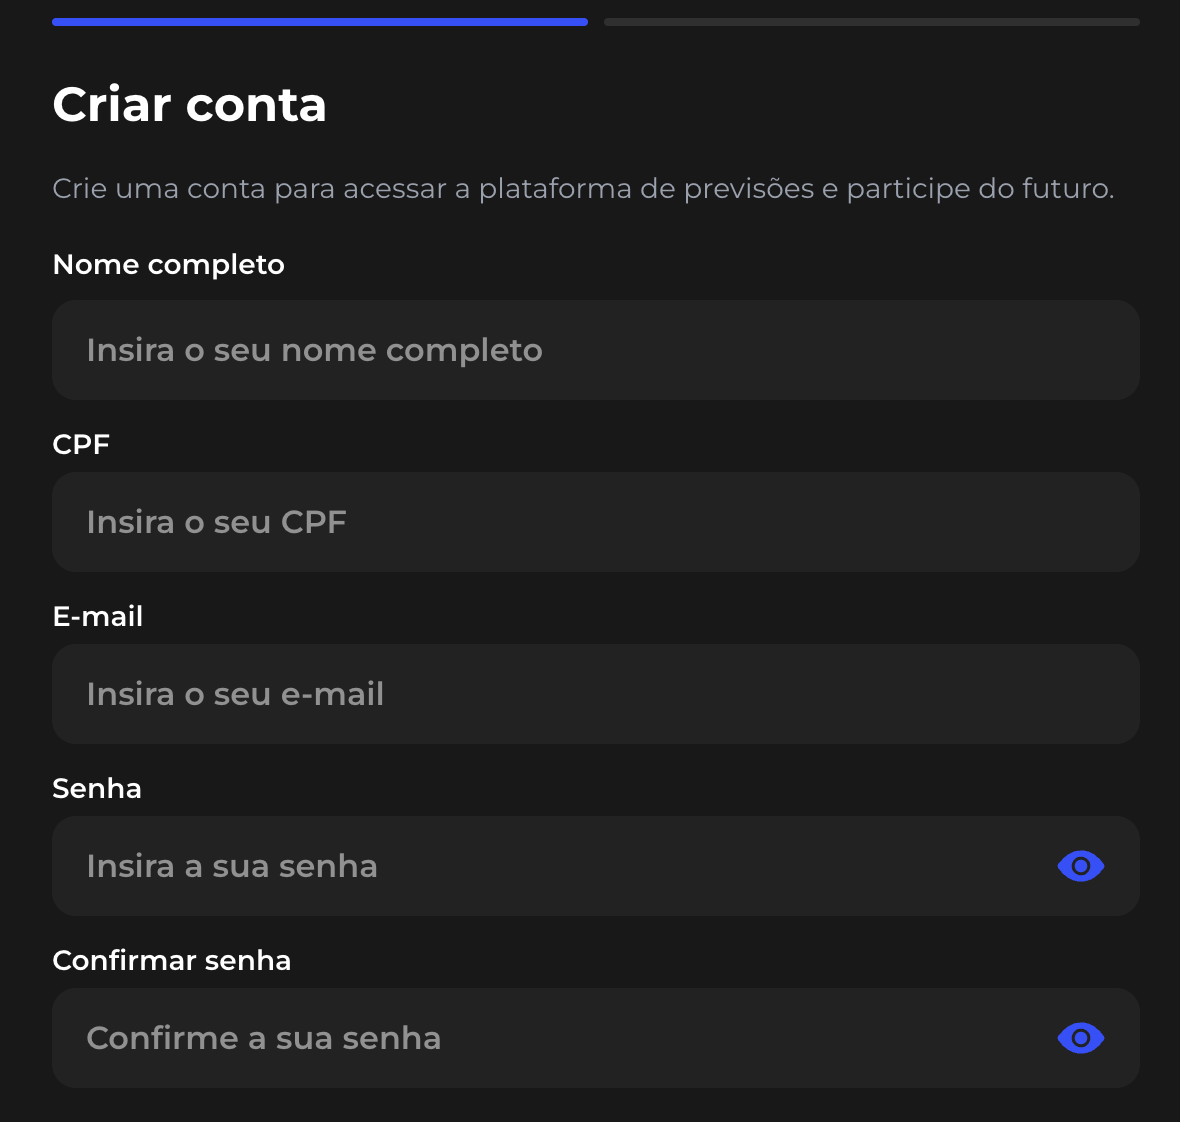Click the blue first-step progress bar segment

(x=320, y=22)
